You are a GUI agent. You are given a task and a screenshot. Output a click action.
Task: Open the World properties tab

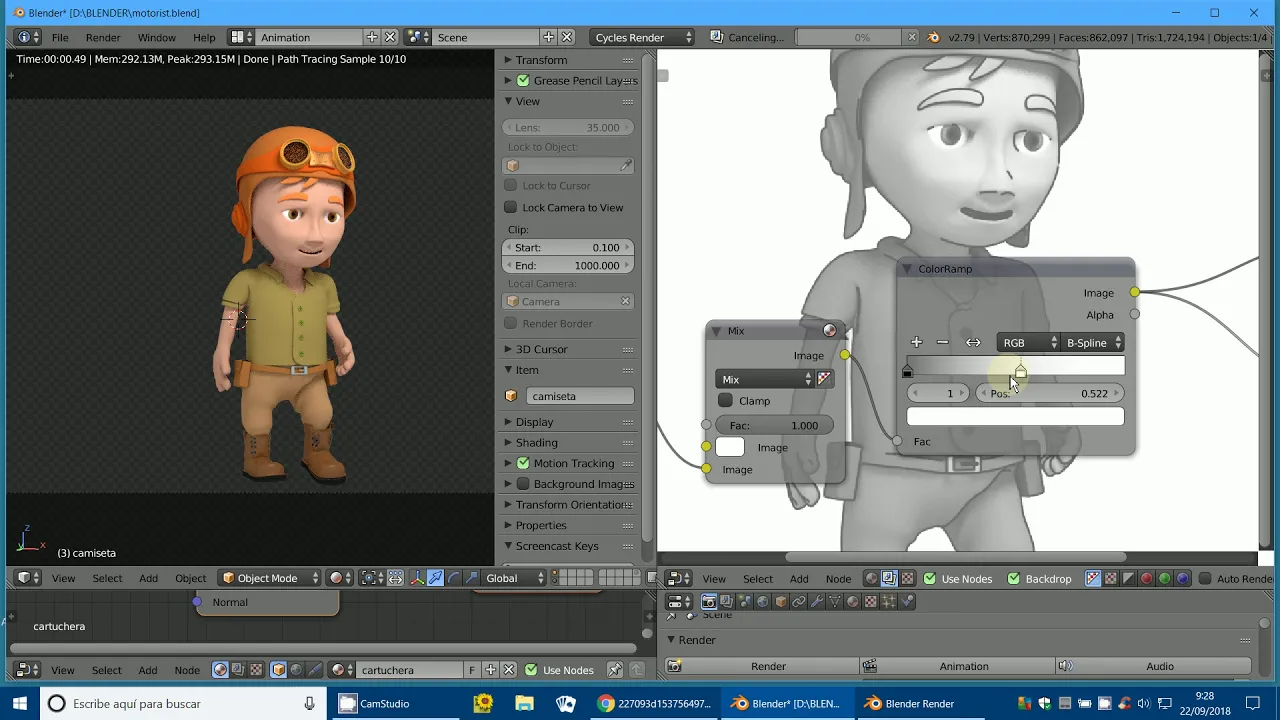(x=763, y=601)
